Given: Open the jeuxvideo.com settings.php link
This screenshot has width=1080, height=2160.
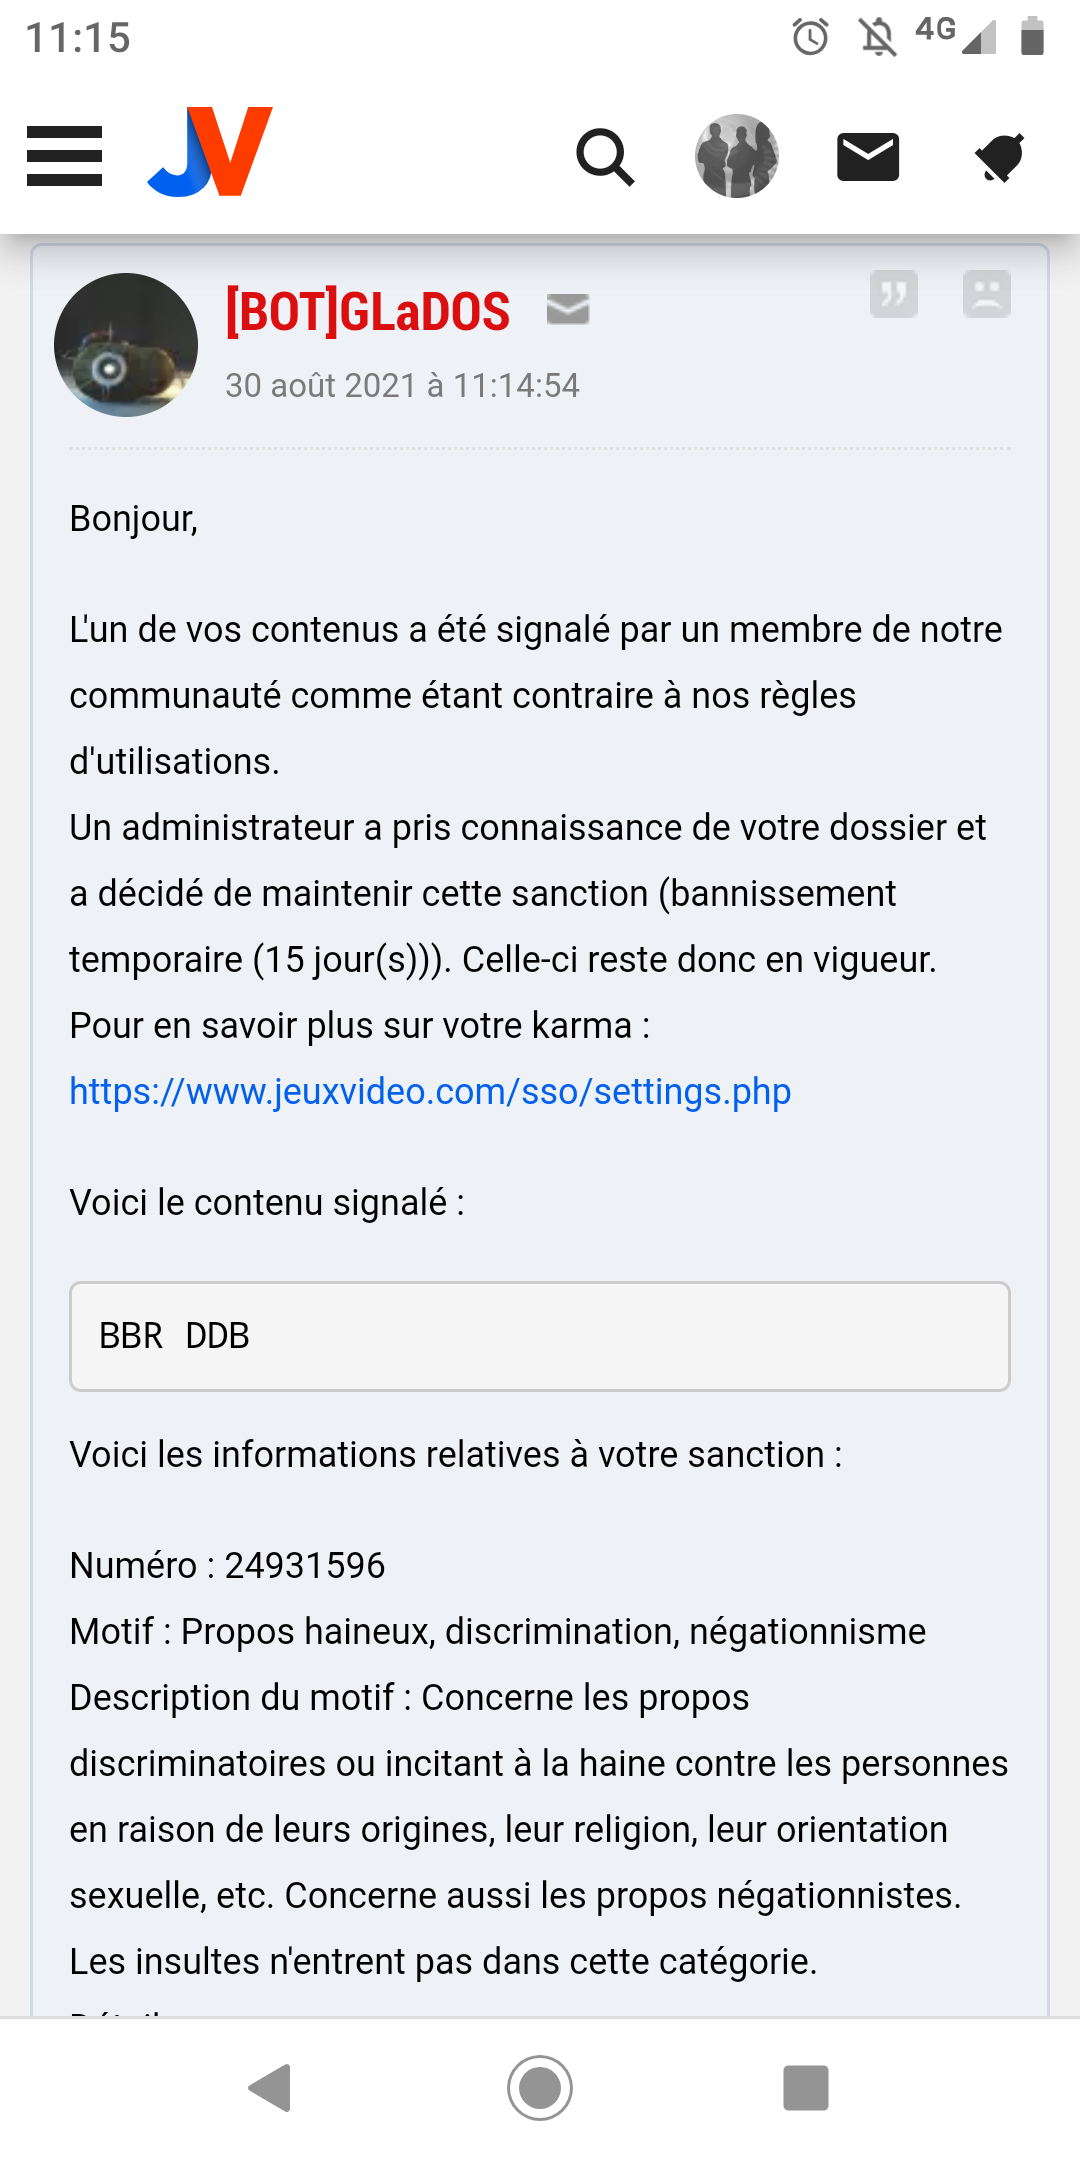Looking at the screenshot, I should click(430, 1091).
